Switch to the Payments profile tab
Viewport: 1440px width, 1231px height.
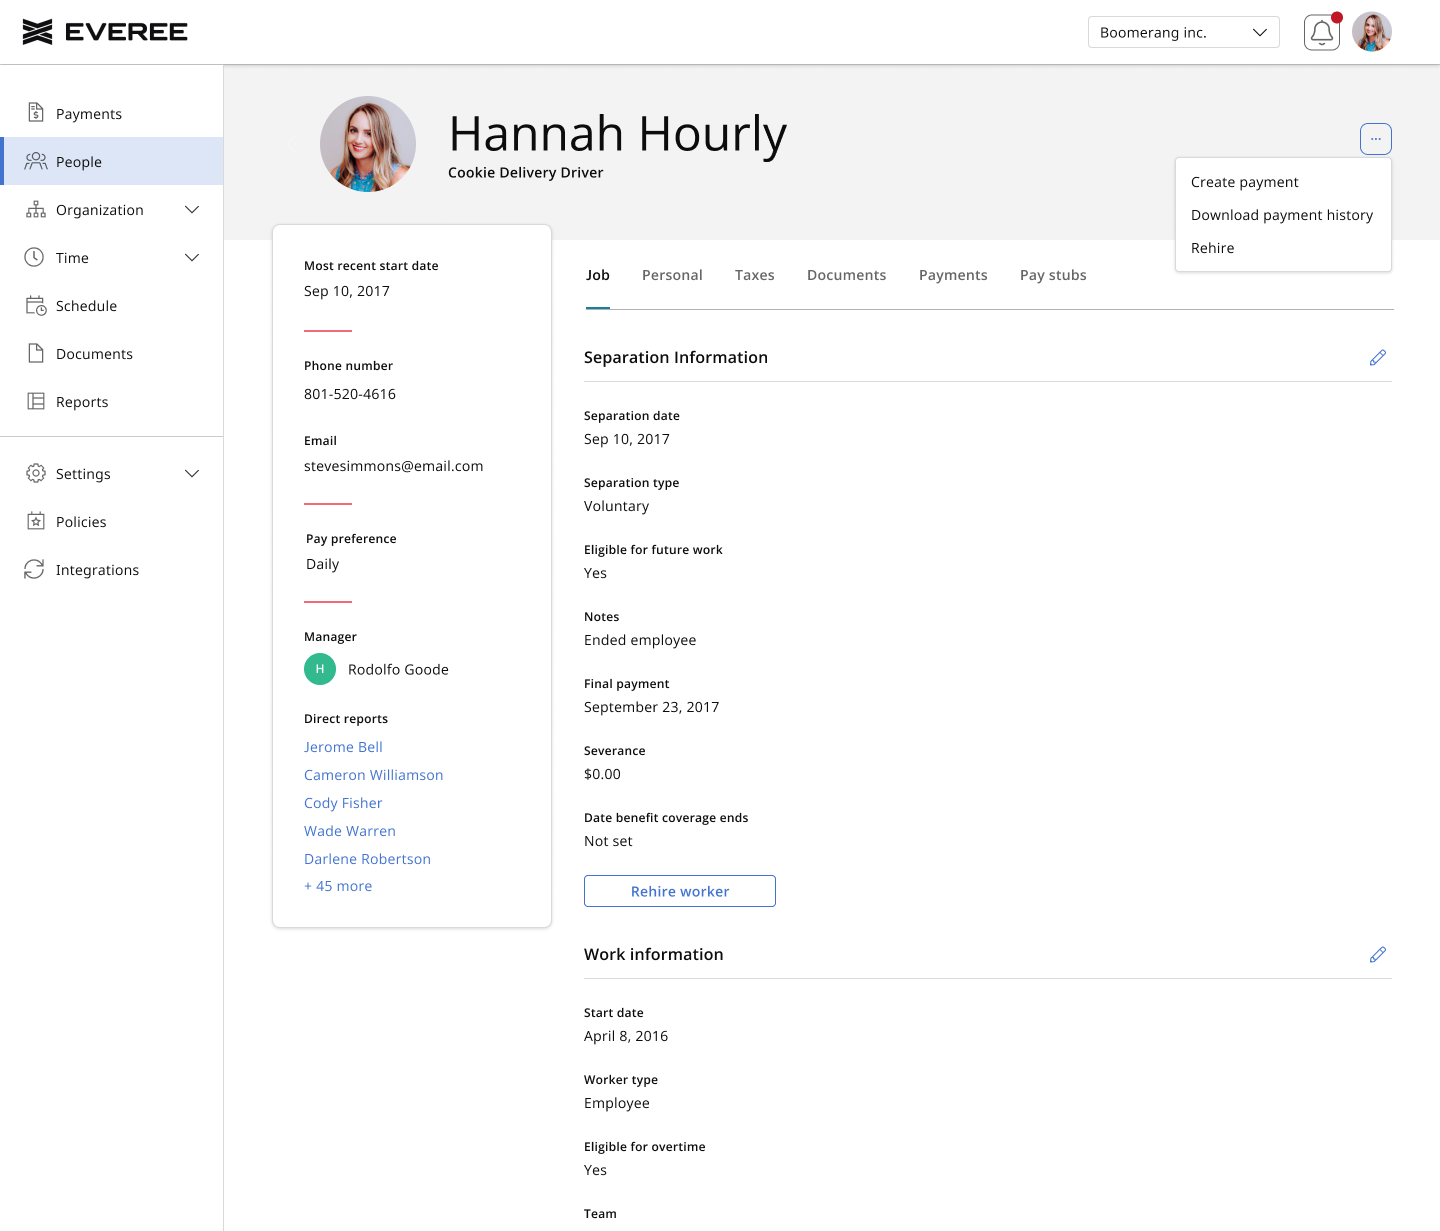click(953, 275)
